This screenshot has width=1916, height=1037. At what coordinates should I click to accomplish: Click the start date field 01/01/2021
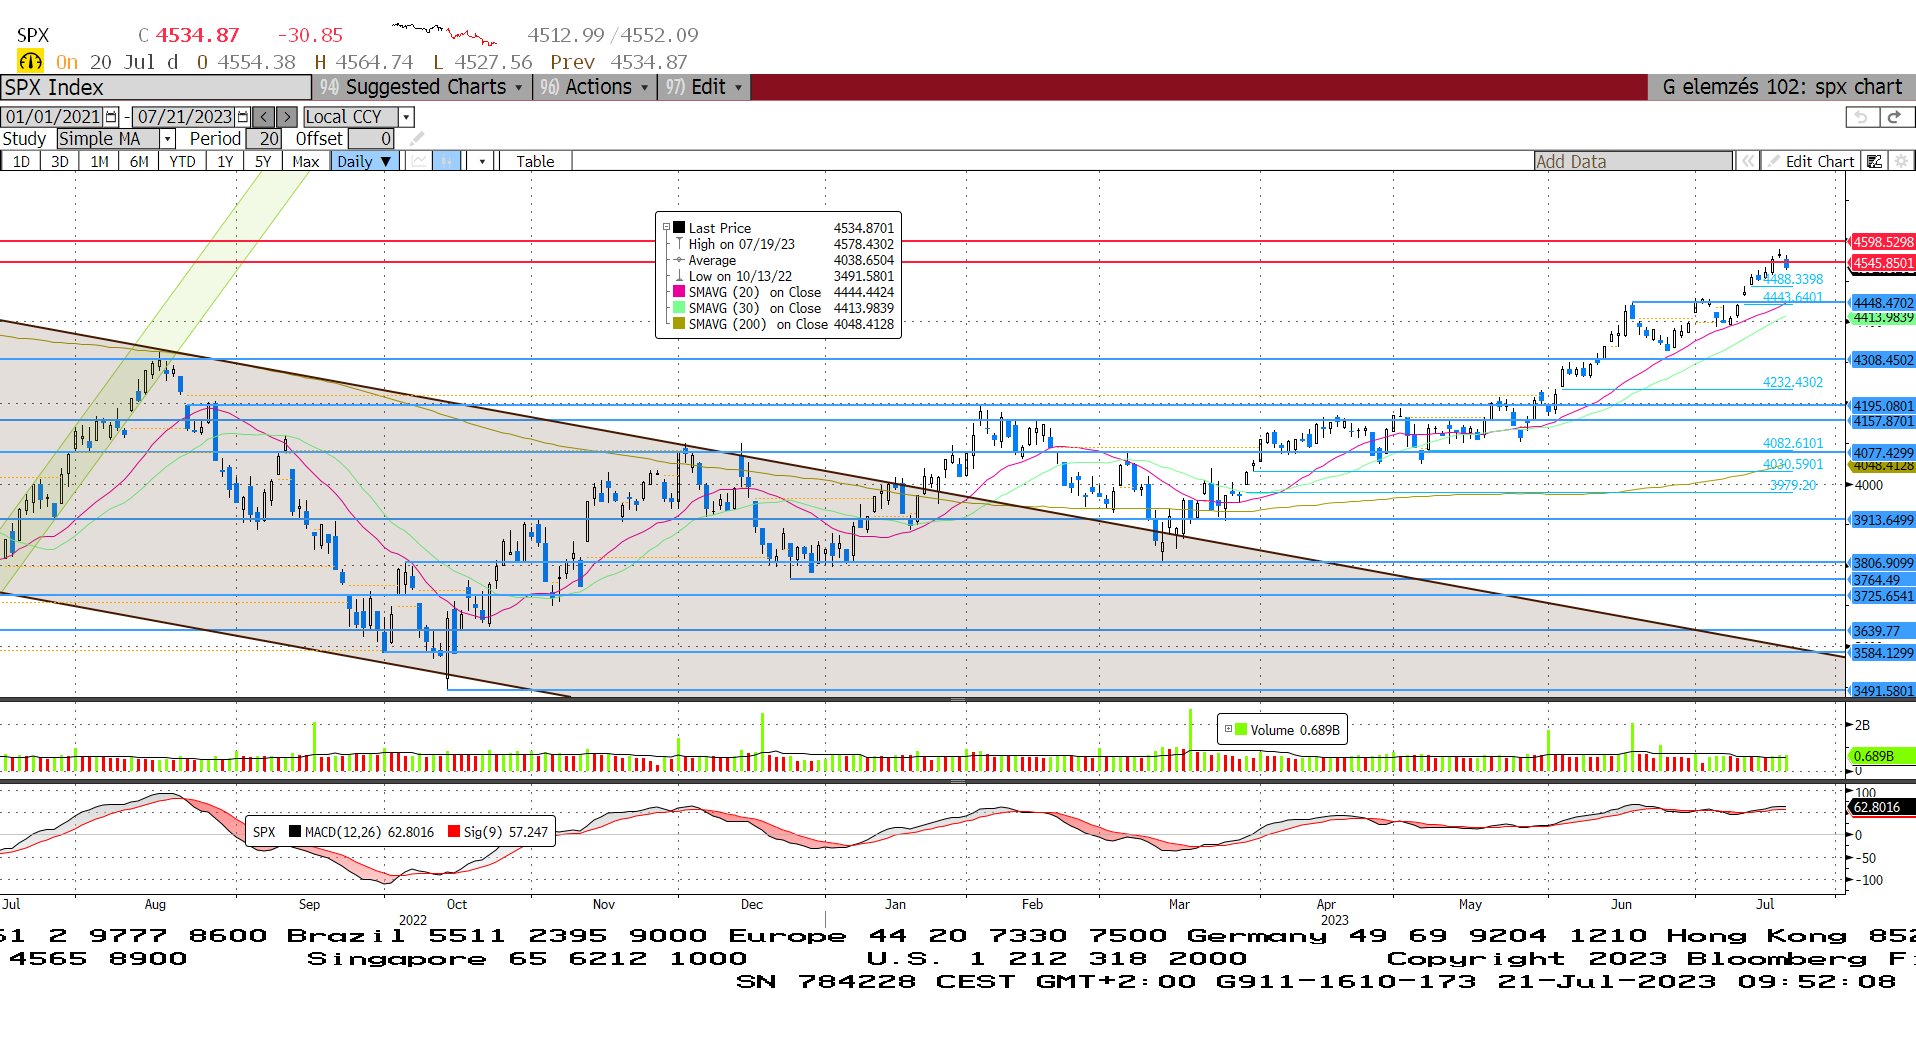click(x=53, y=117)
